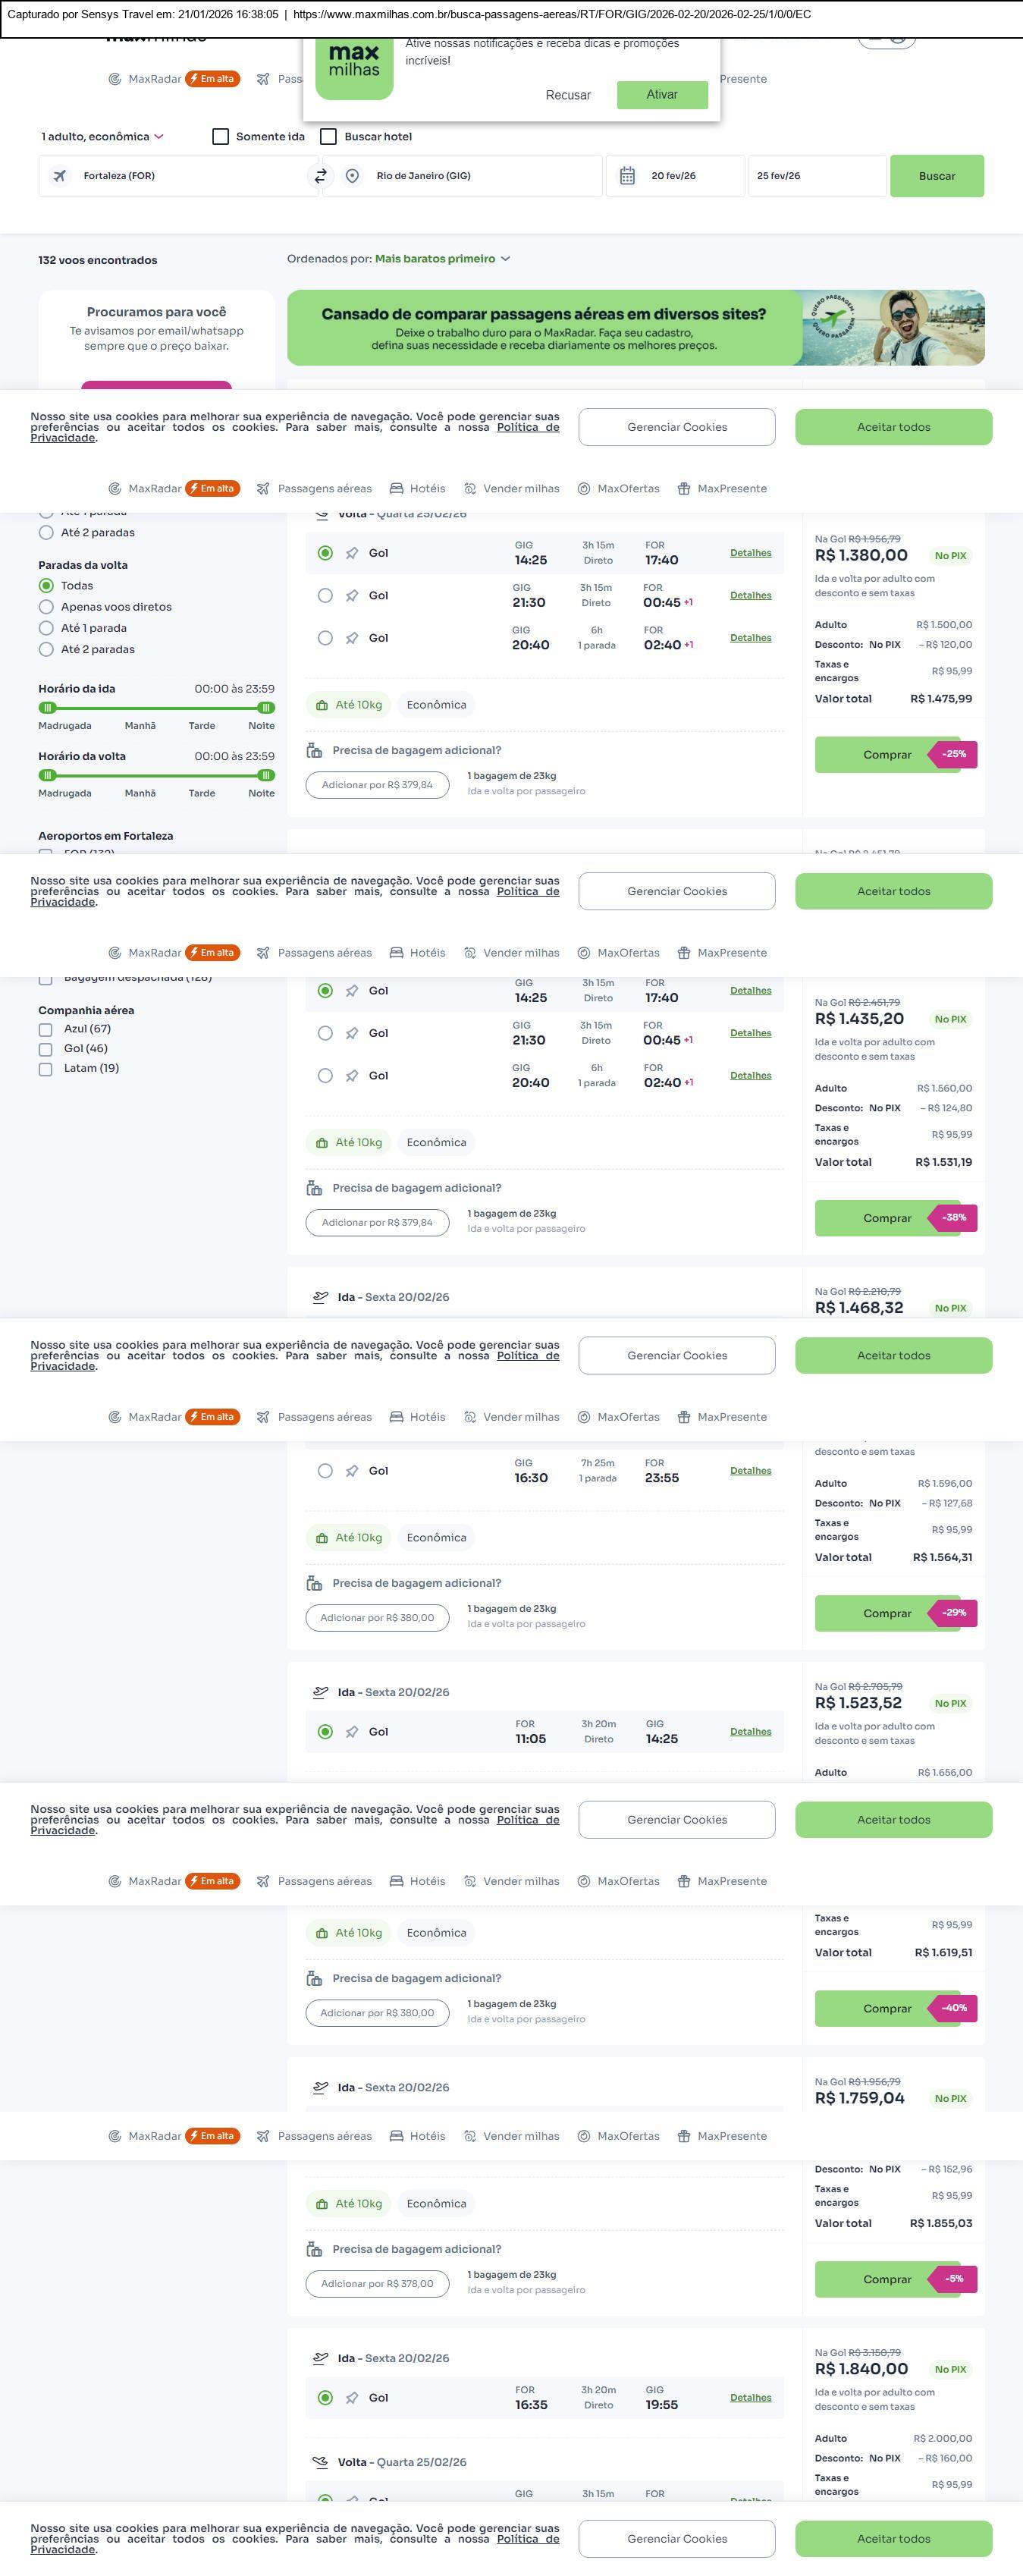
Task: Enable the Somente ida checkbox
Action: click(221, 137)
